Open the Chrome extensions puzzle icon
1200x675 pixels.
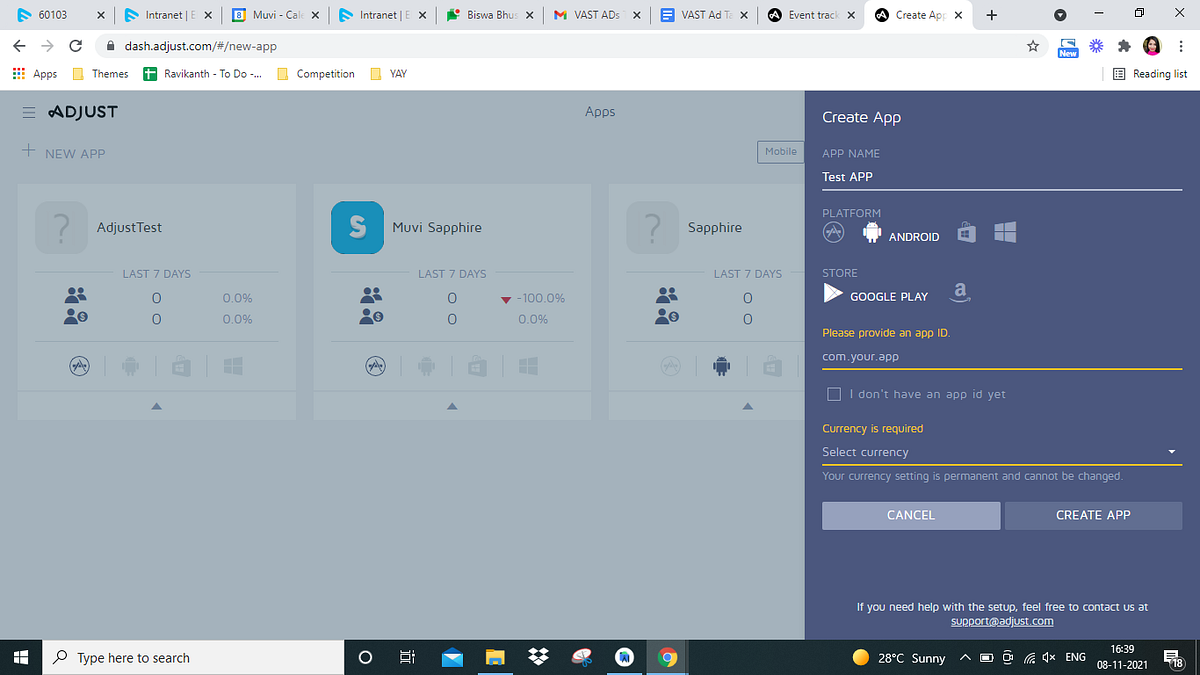(x=1124, y=46)
